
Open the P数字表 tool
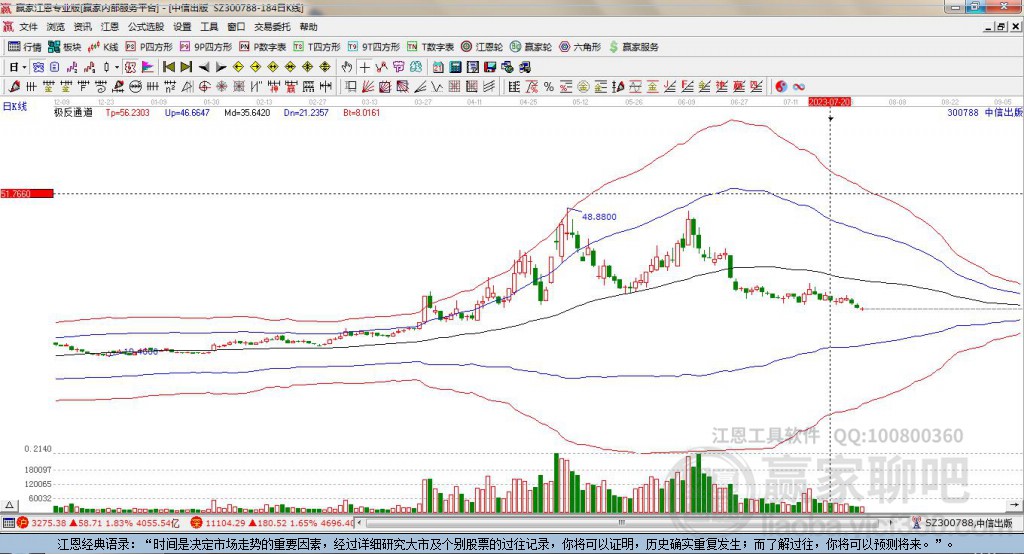pos(263,46)
